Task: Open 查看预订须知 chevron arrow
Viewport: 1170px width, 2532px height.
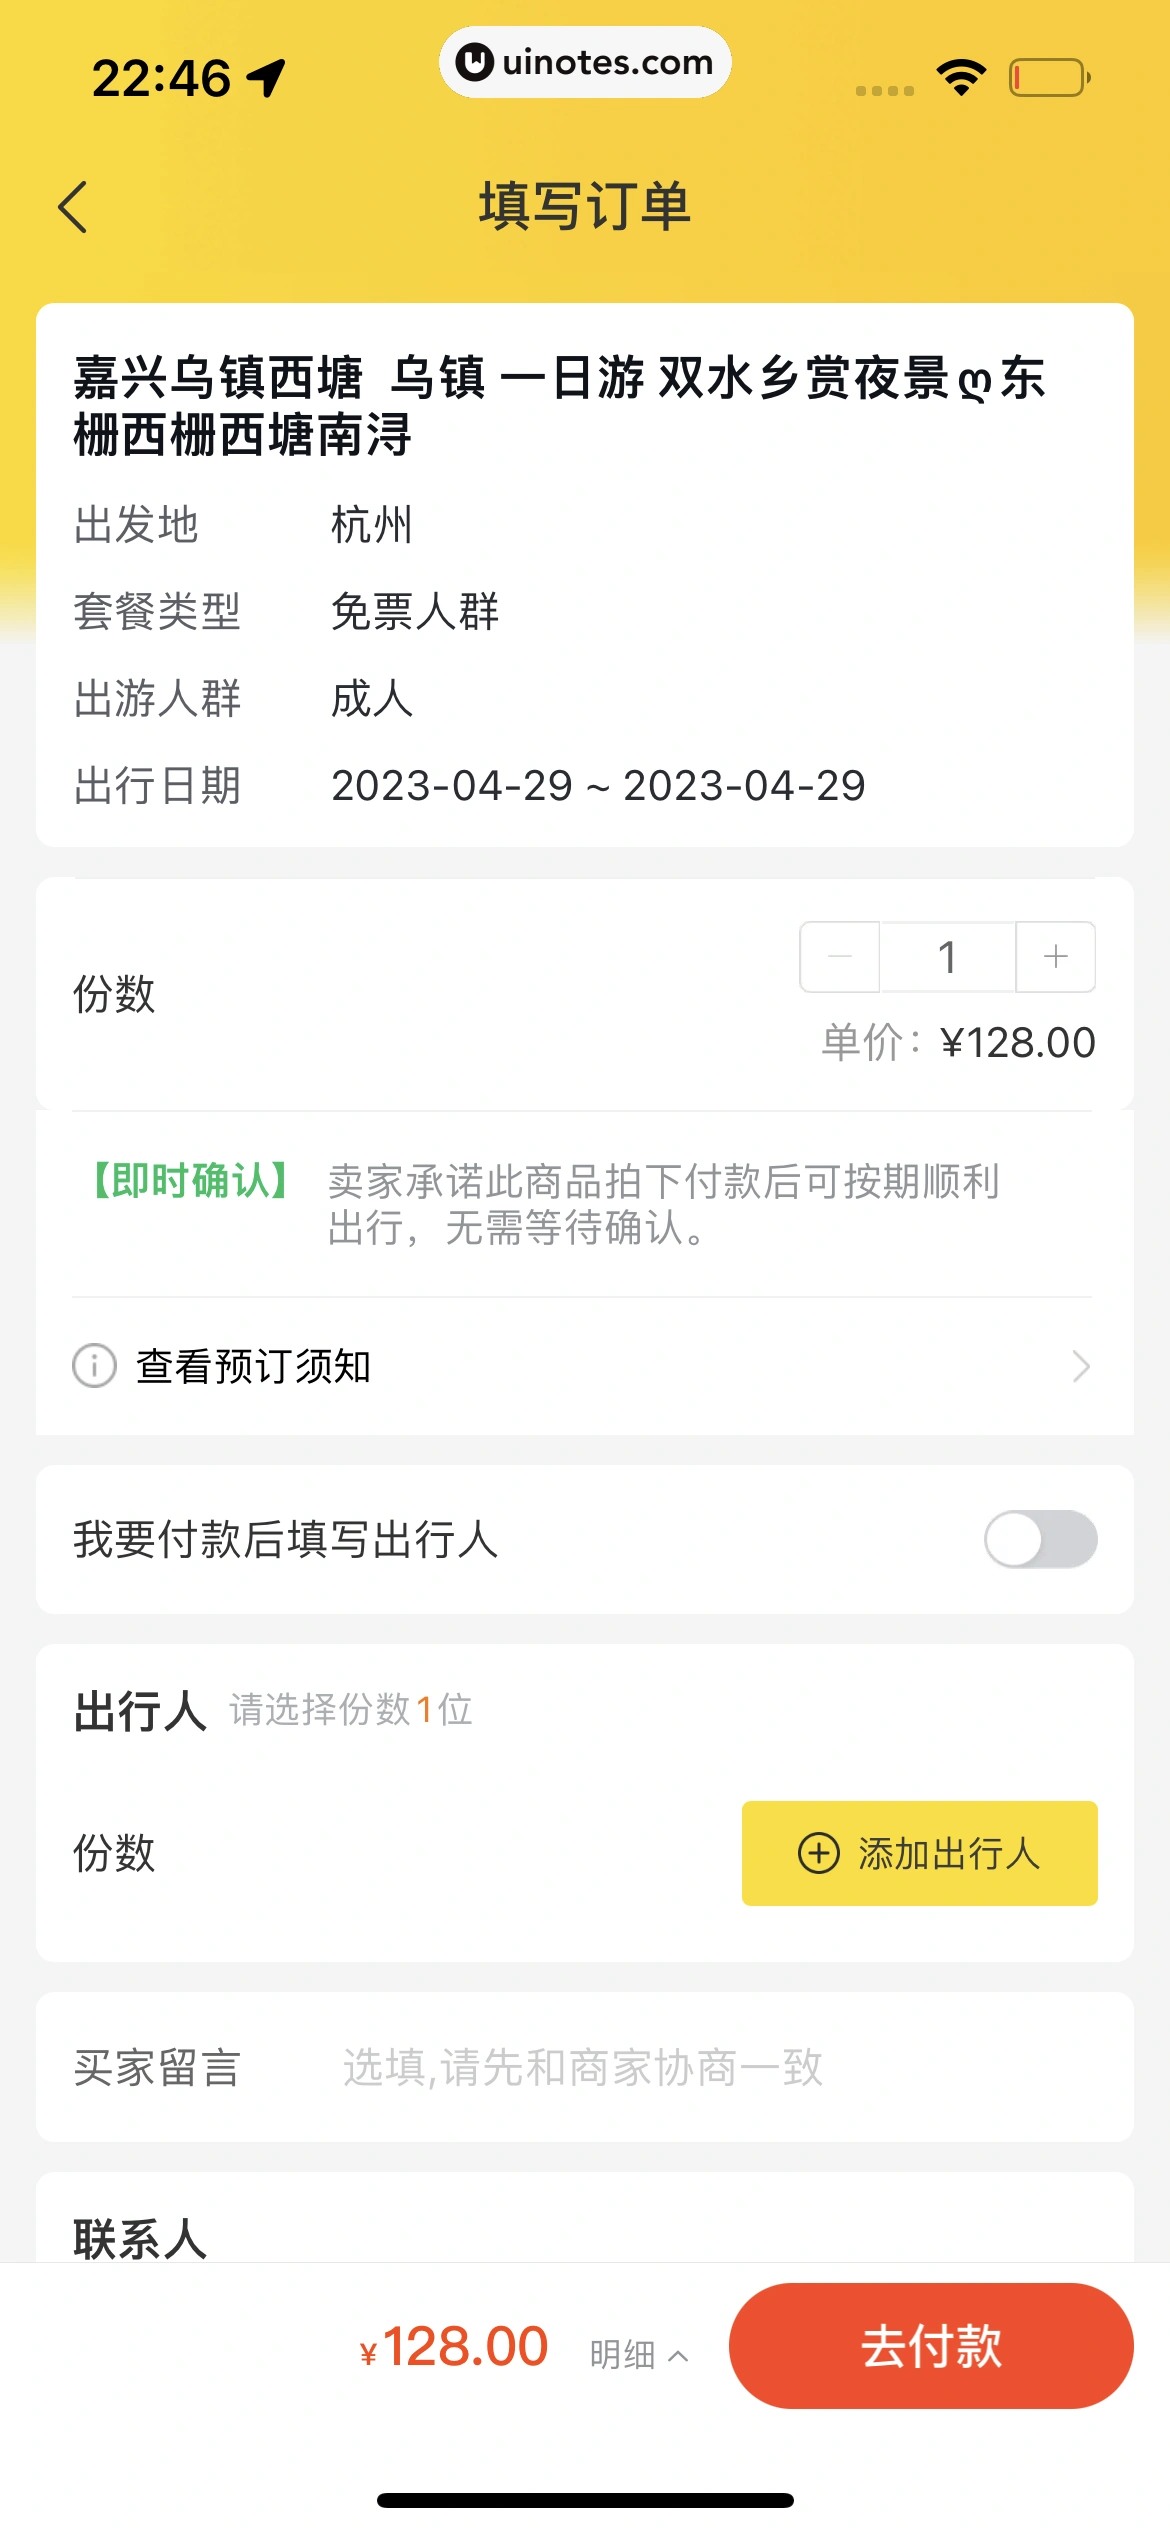Action: tap(1080, 1366)
